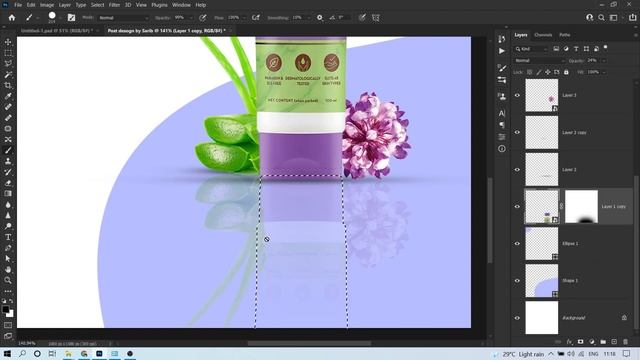Screen dimensions: 640x360
Task: Select the Eyedropper tool
Action: pyautogui.click(x=8, y=96)
